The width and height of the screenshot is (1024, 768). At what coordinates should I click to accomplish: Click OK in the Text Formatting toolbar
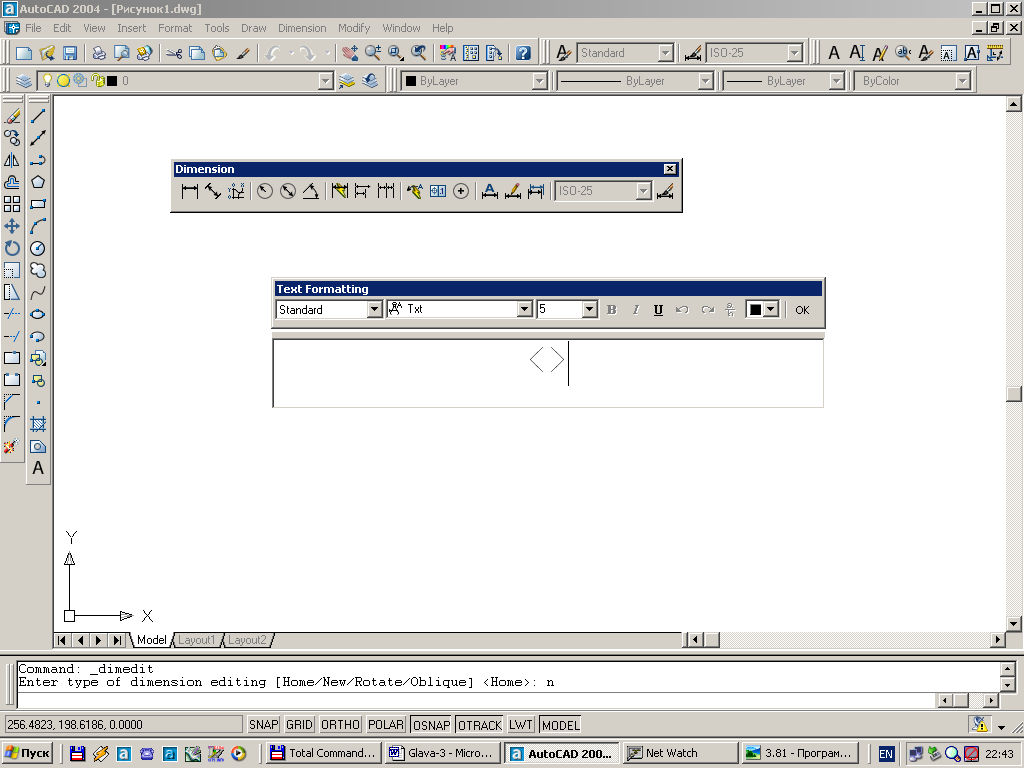pyautogui.click(x=802, y=310)
